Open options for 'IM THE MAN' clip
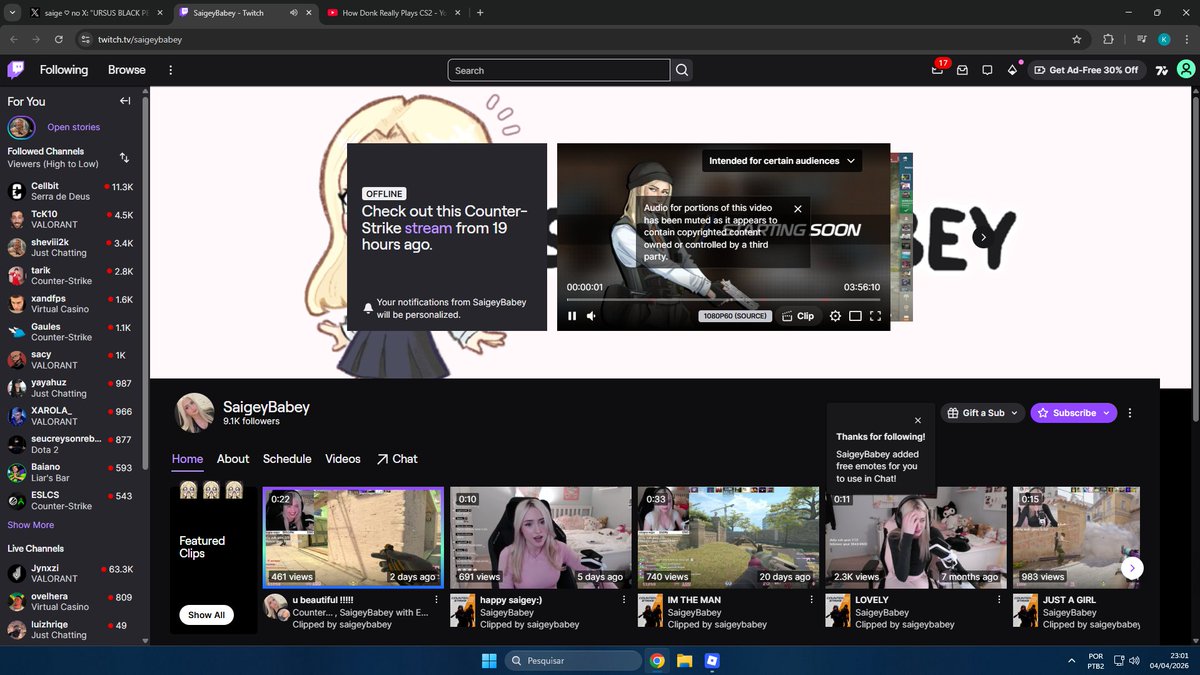This screenshot has width=1200, height=675. pyautogui.click(x=811, y=600)
